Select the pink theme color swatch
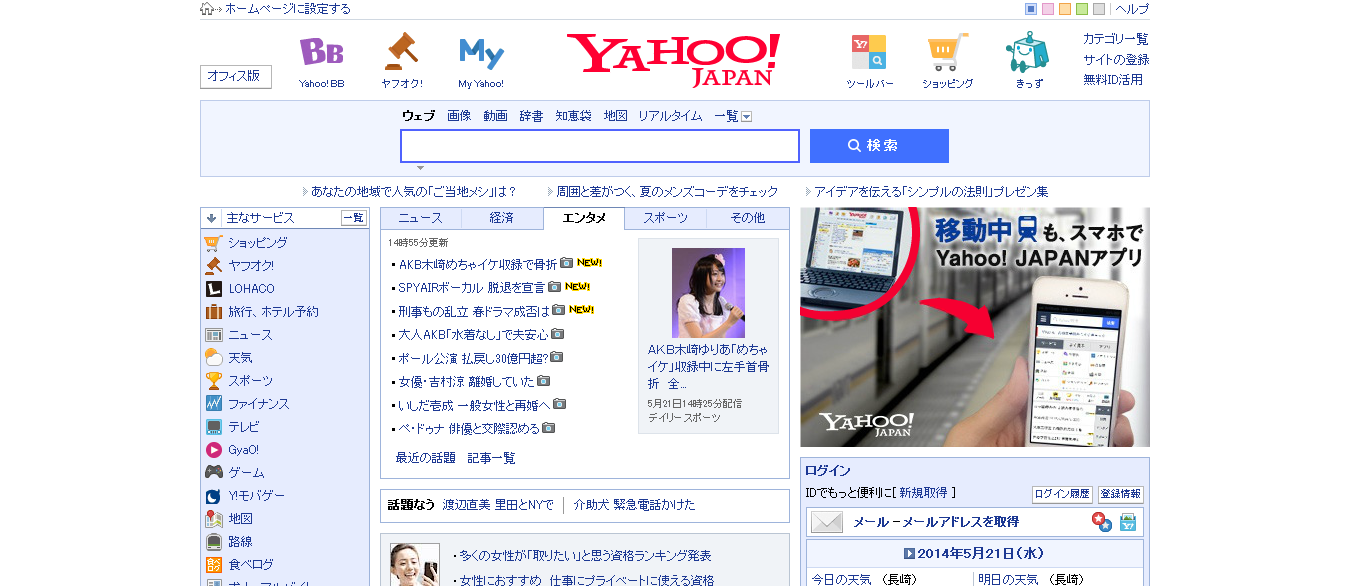Viewport: 1349px width, 586px height. [x=1048, y=9]
